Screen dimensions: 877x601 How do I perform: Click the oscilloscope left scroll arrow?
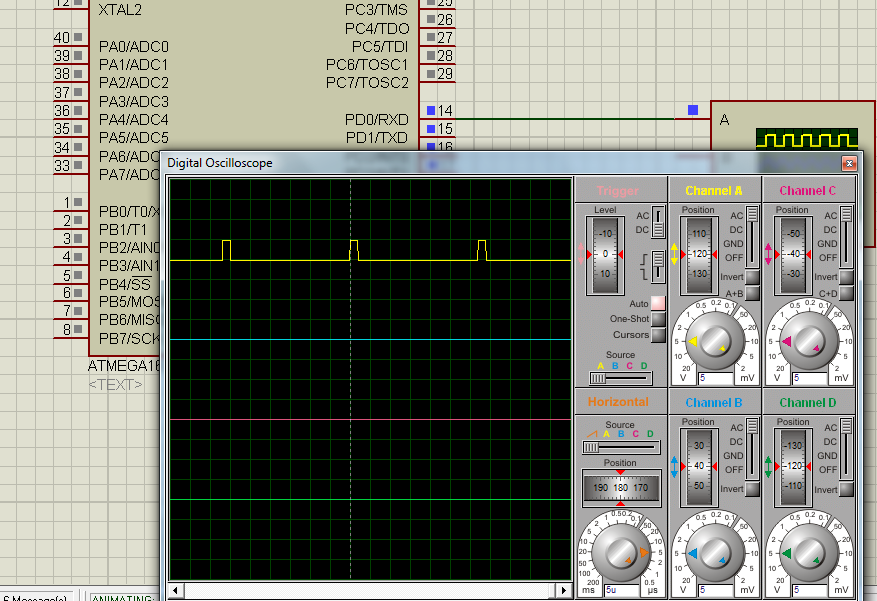[x=176, y=591]
